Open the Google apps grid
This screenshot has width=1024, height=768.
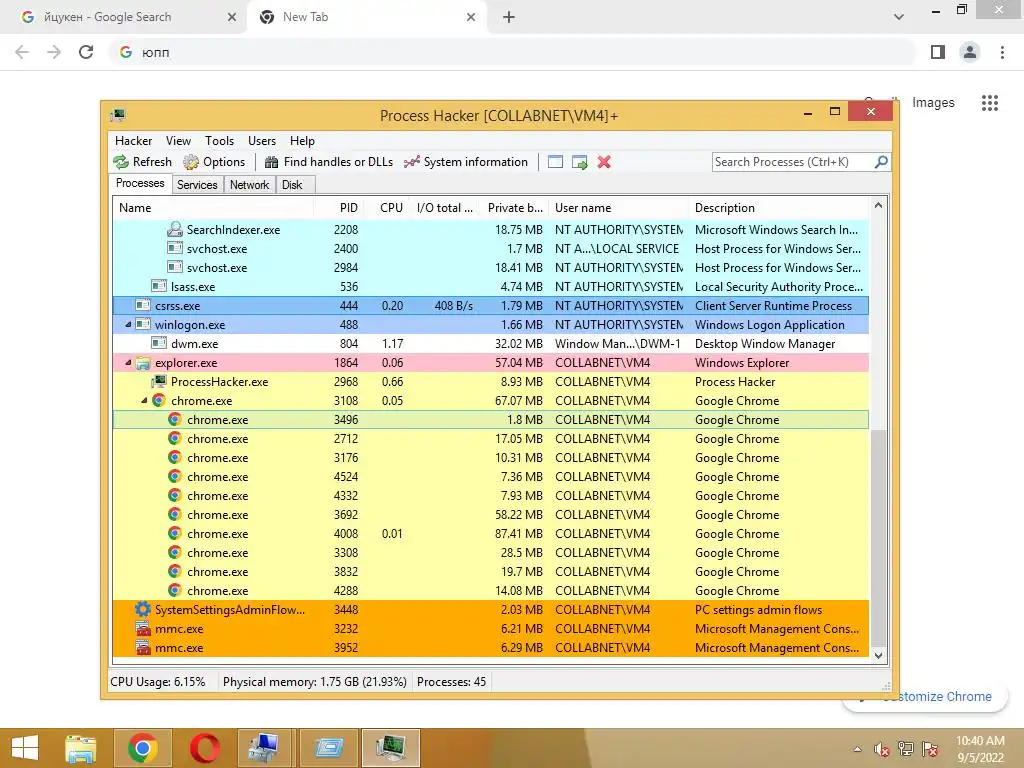point(990,103)
